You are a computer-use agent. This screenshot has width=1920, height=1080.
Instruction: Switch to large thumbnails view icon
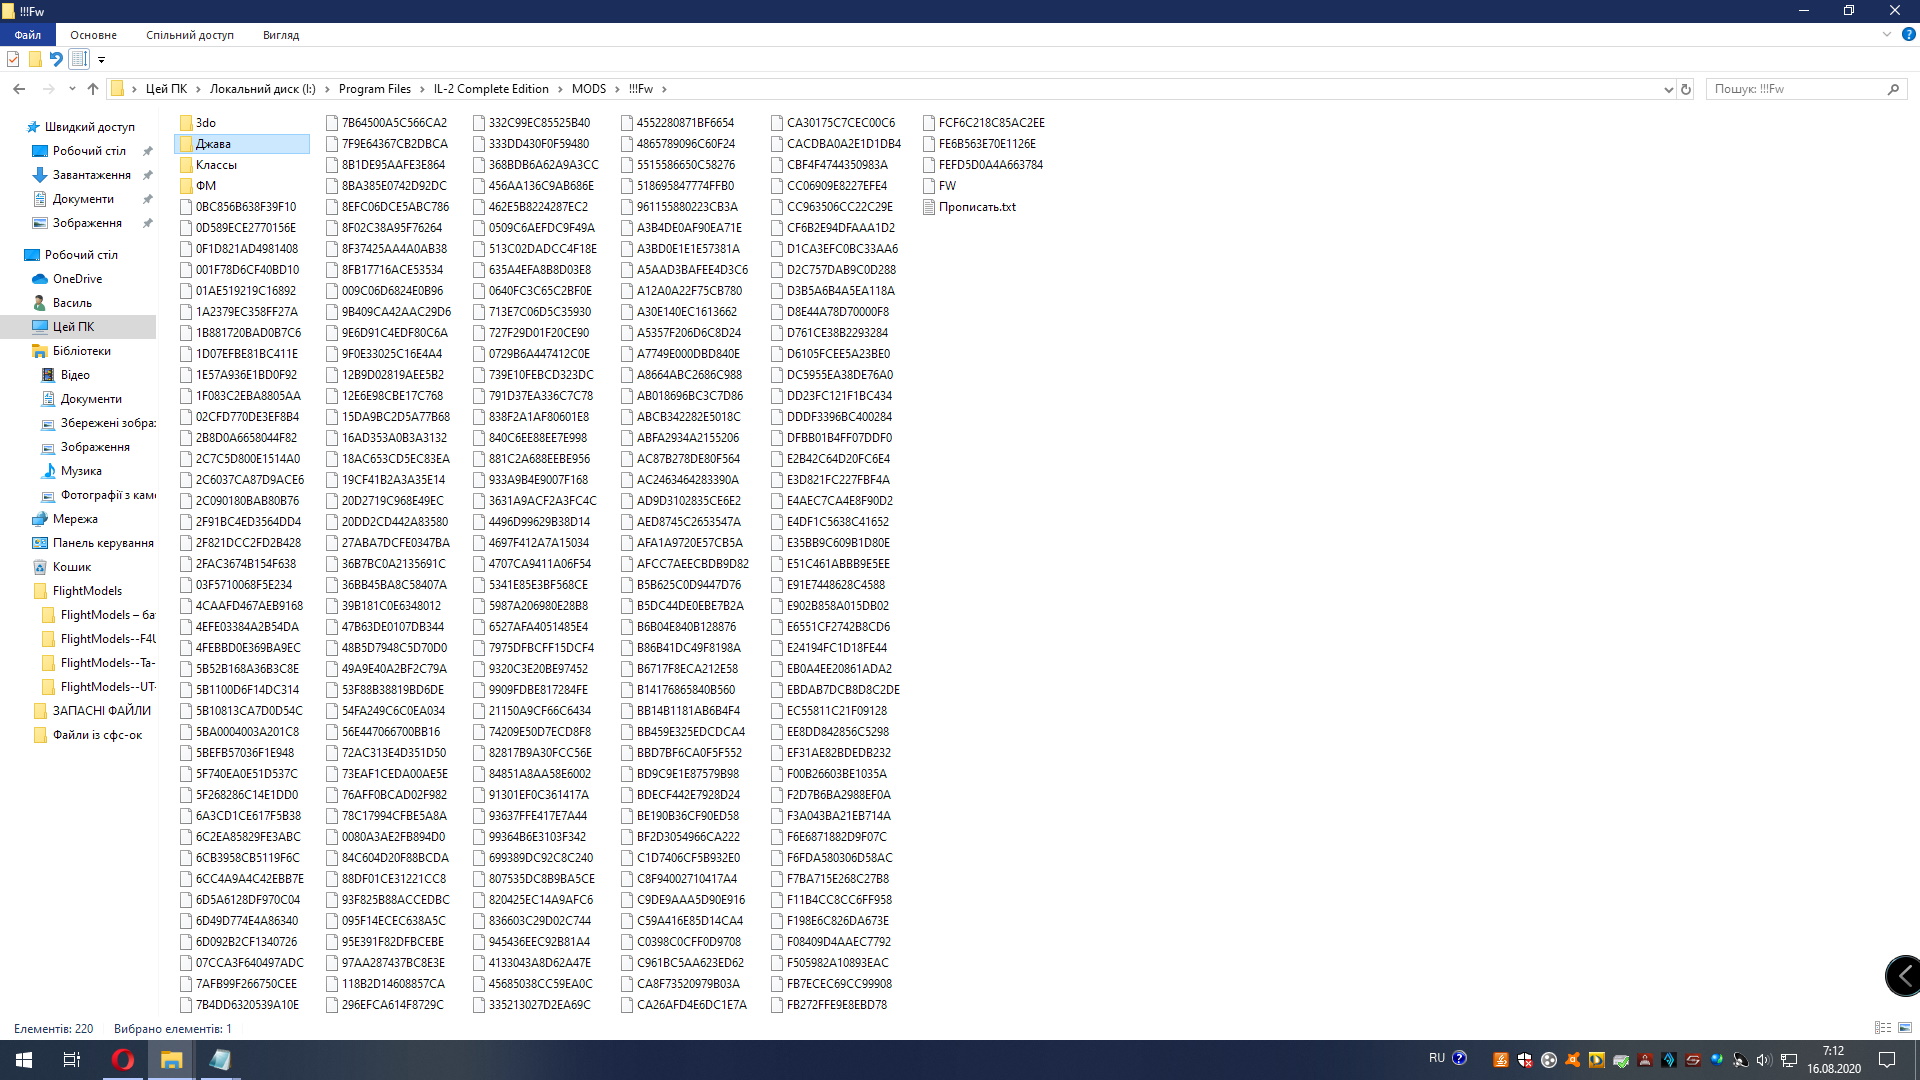coord(1905,1028)
